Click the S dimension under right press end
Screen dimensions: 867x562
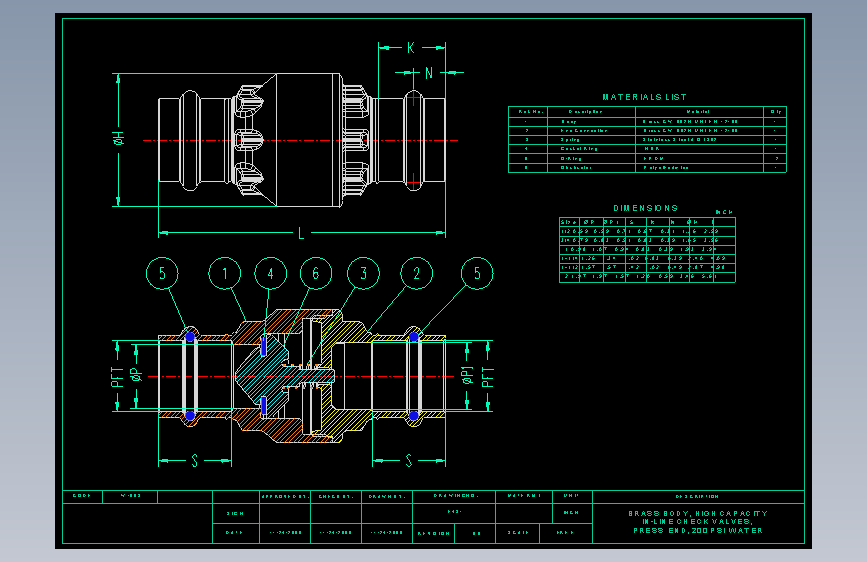pyautogui.click(x=409, y=461)
